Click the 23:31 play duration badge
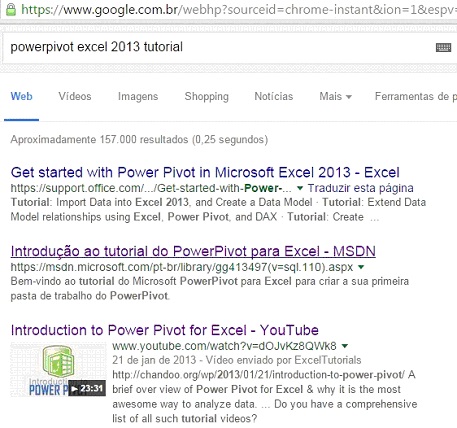The image size is (457, 428). coord(87,388)
